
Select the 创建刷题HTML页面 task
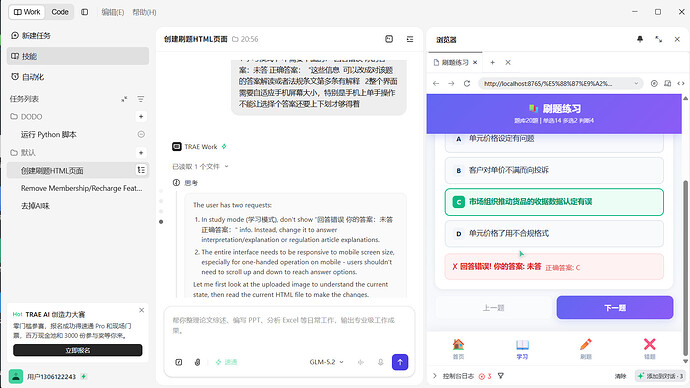(x=78, y=170)
